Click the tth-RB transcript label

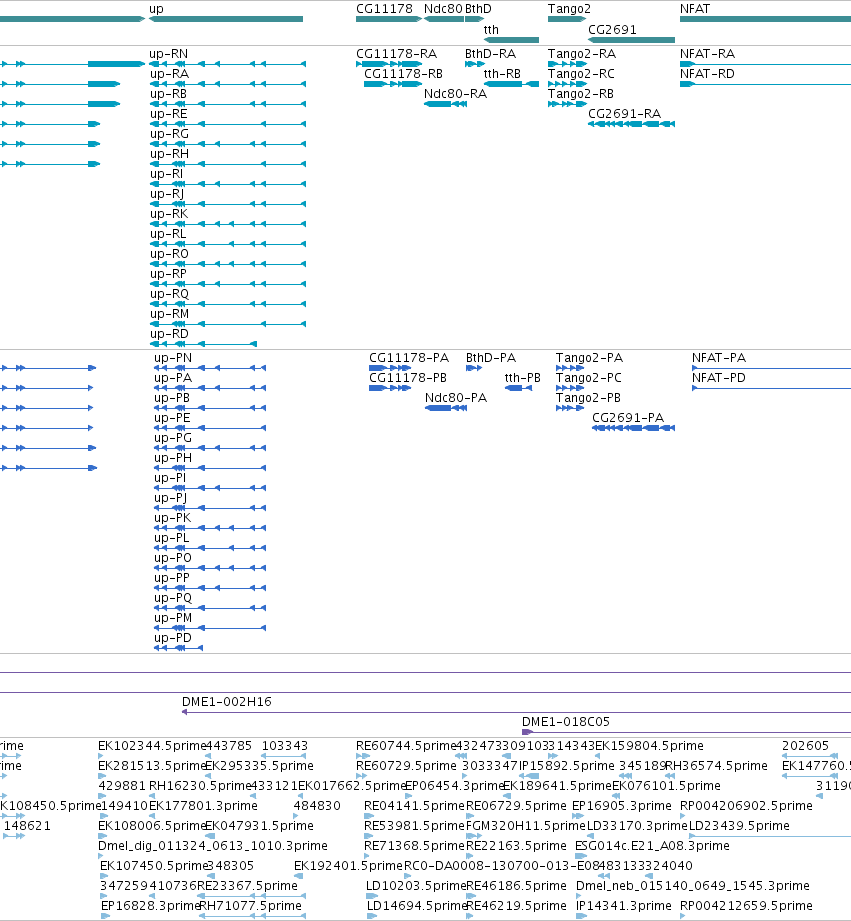click(x=502, y=73)
